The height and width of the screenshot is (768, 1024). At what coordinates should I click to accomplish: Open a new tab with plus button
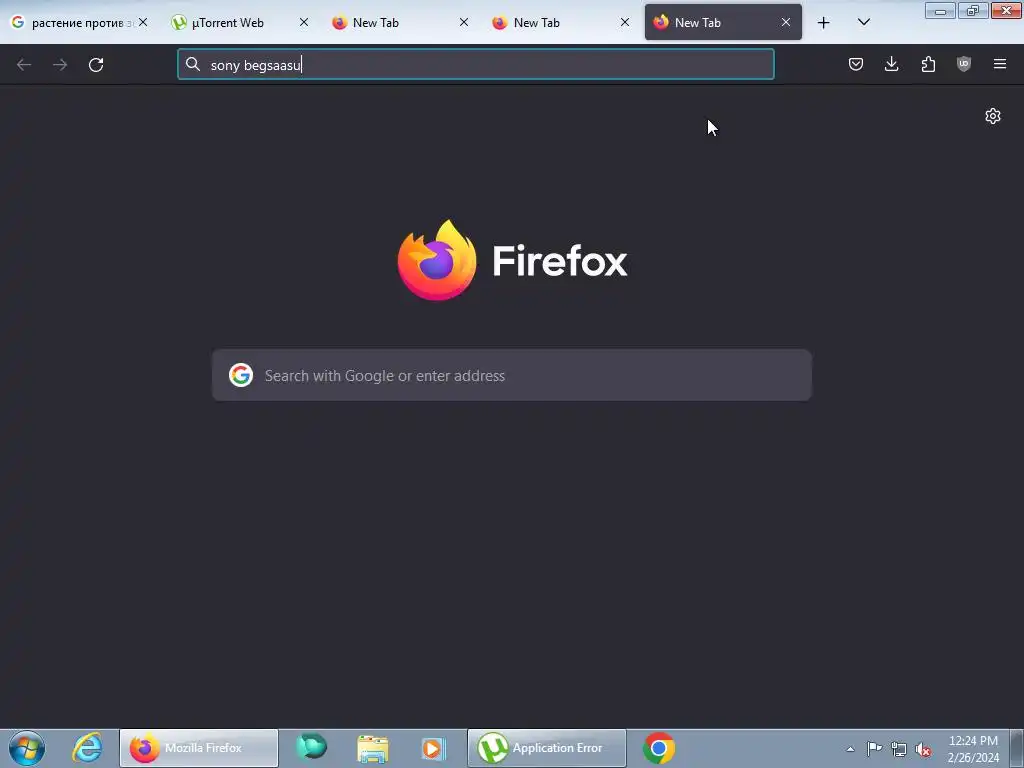[824, 23]
